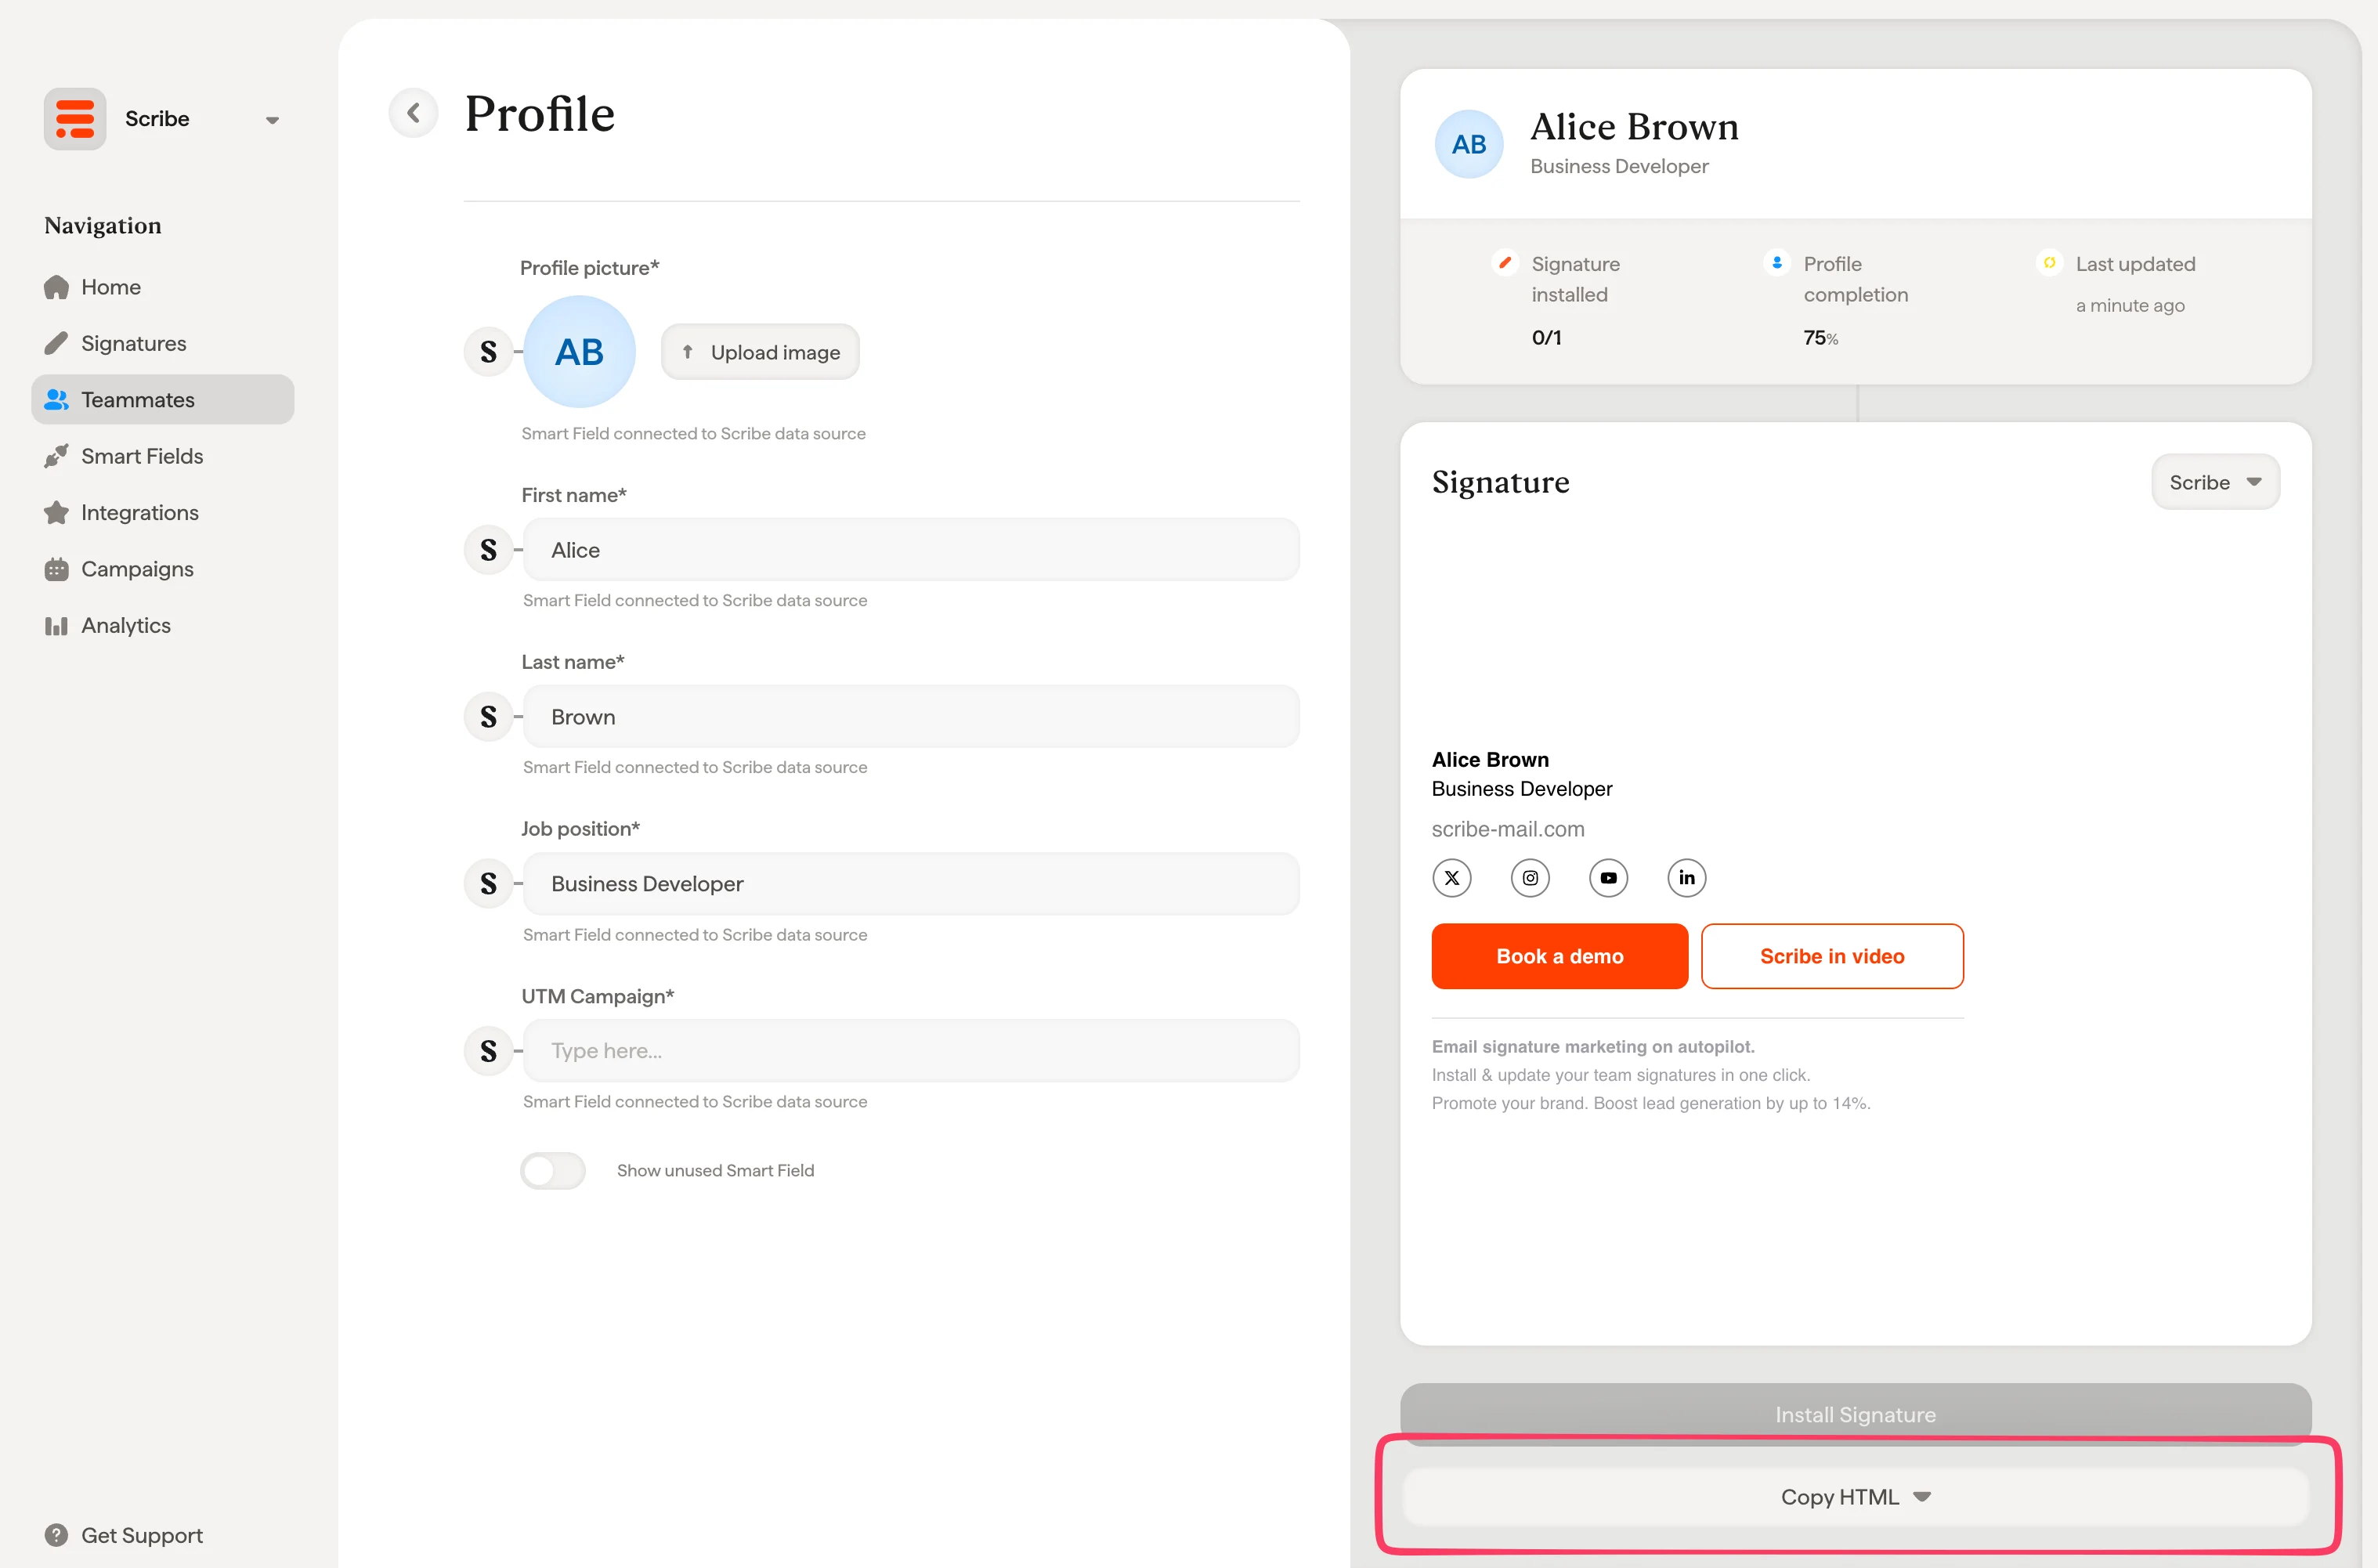Screen dimensions: 2378x1568
Task: Click the Teammates people icon
Action: coord(57,400)
